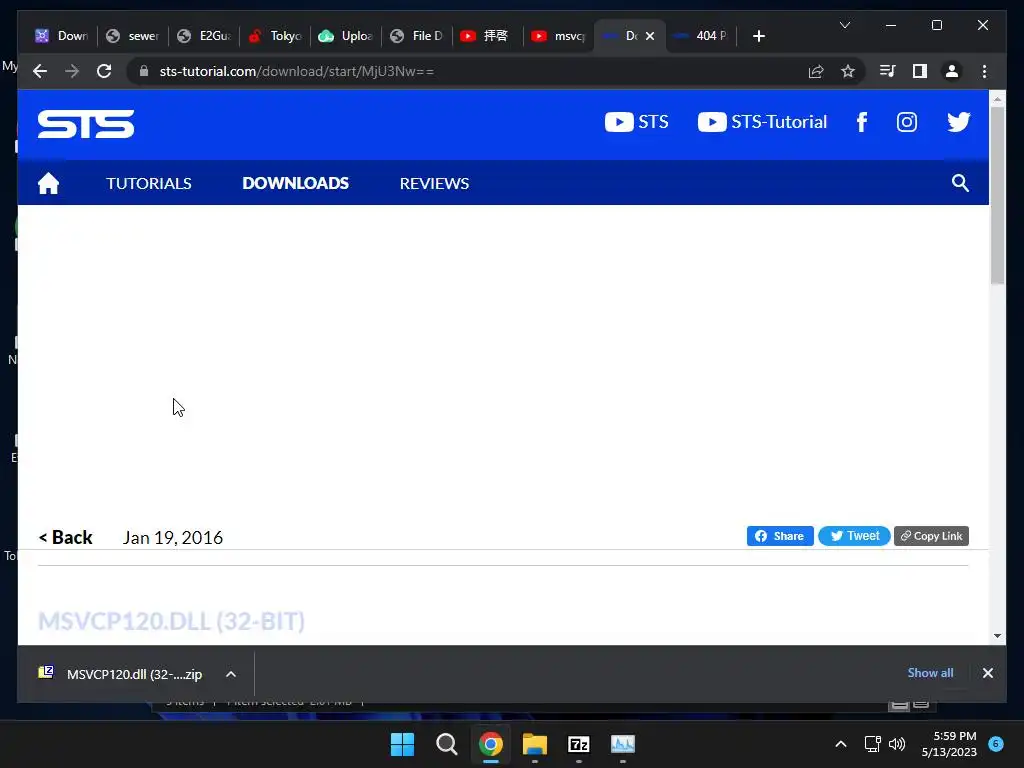
Task: Tweet this download page
Action: coord(854,536)
